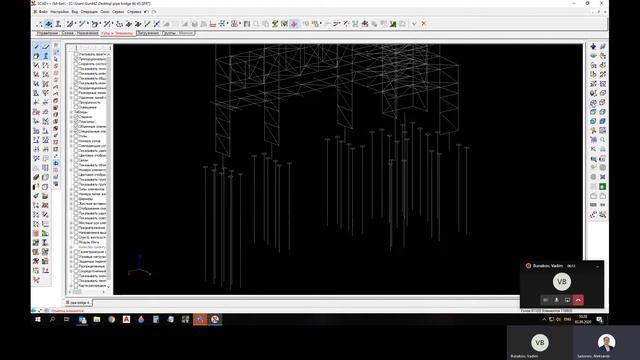Screen dimensions: 640x360
Task: Open the Операции menu
Action: coord(89,12)
